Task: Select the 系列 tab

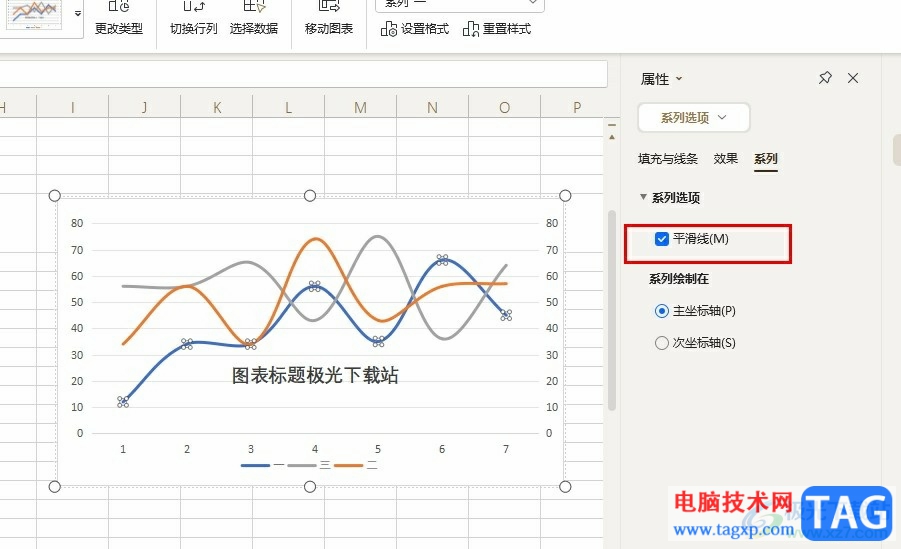Action: 765,159
